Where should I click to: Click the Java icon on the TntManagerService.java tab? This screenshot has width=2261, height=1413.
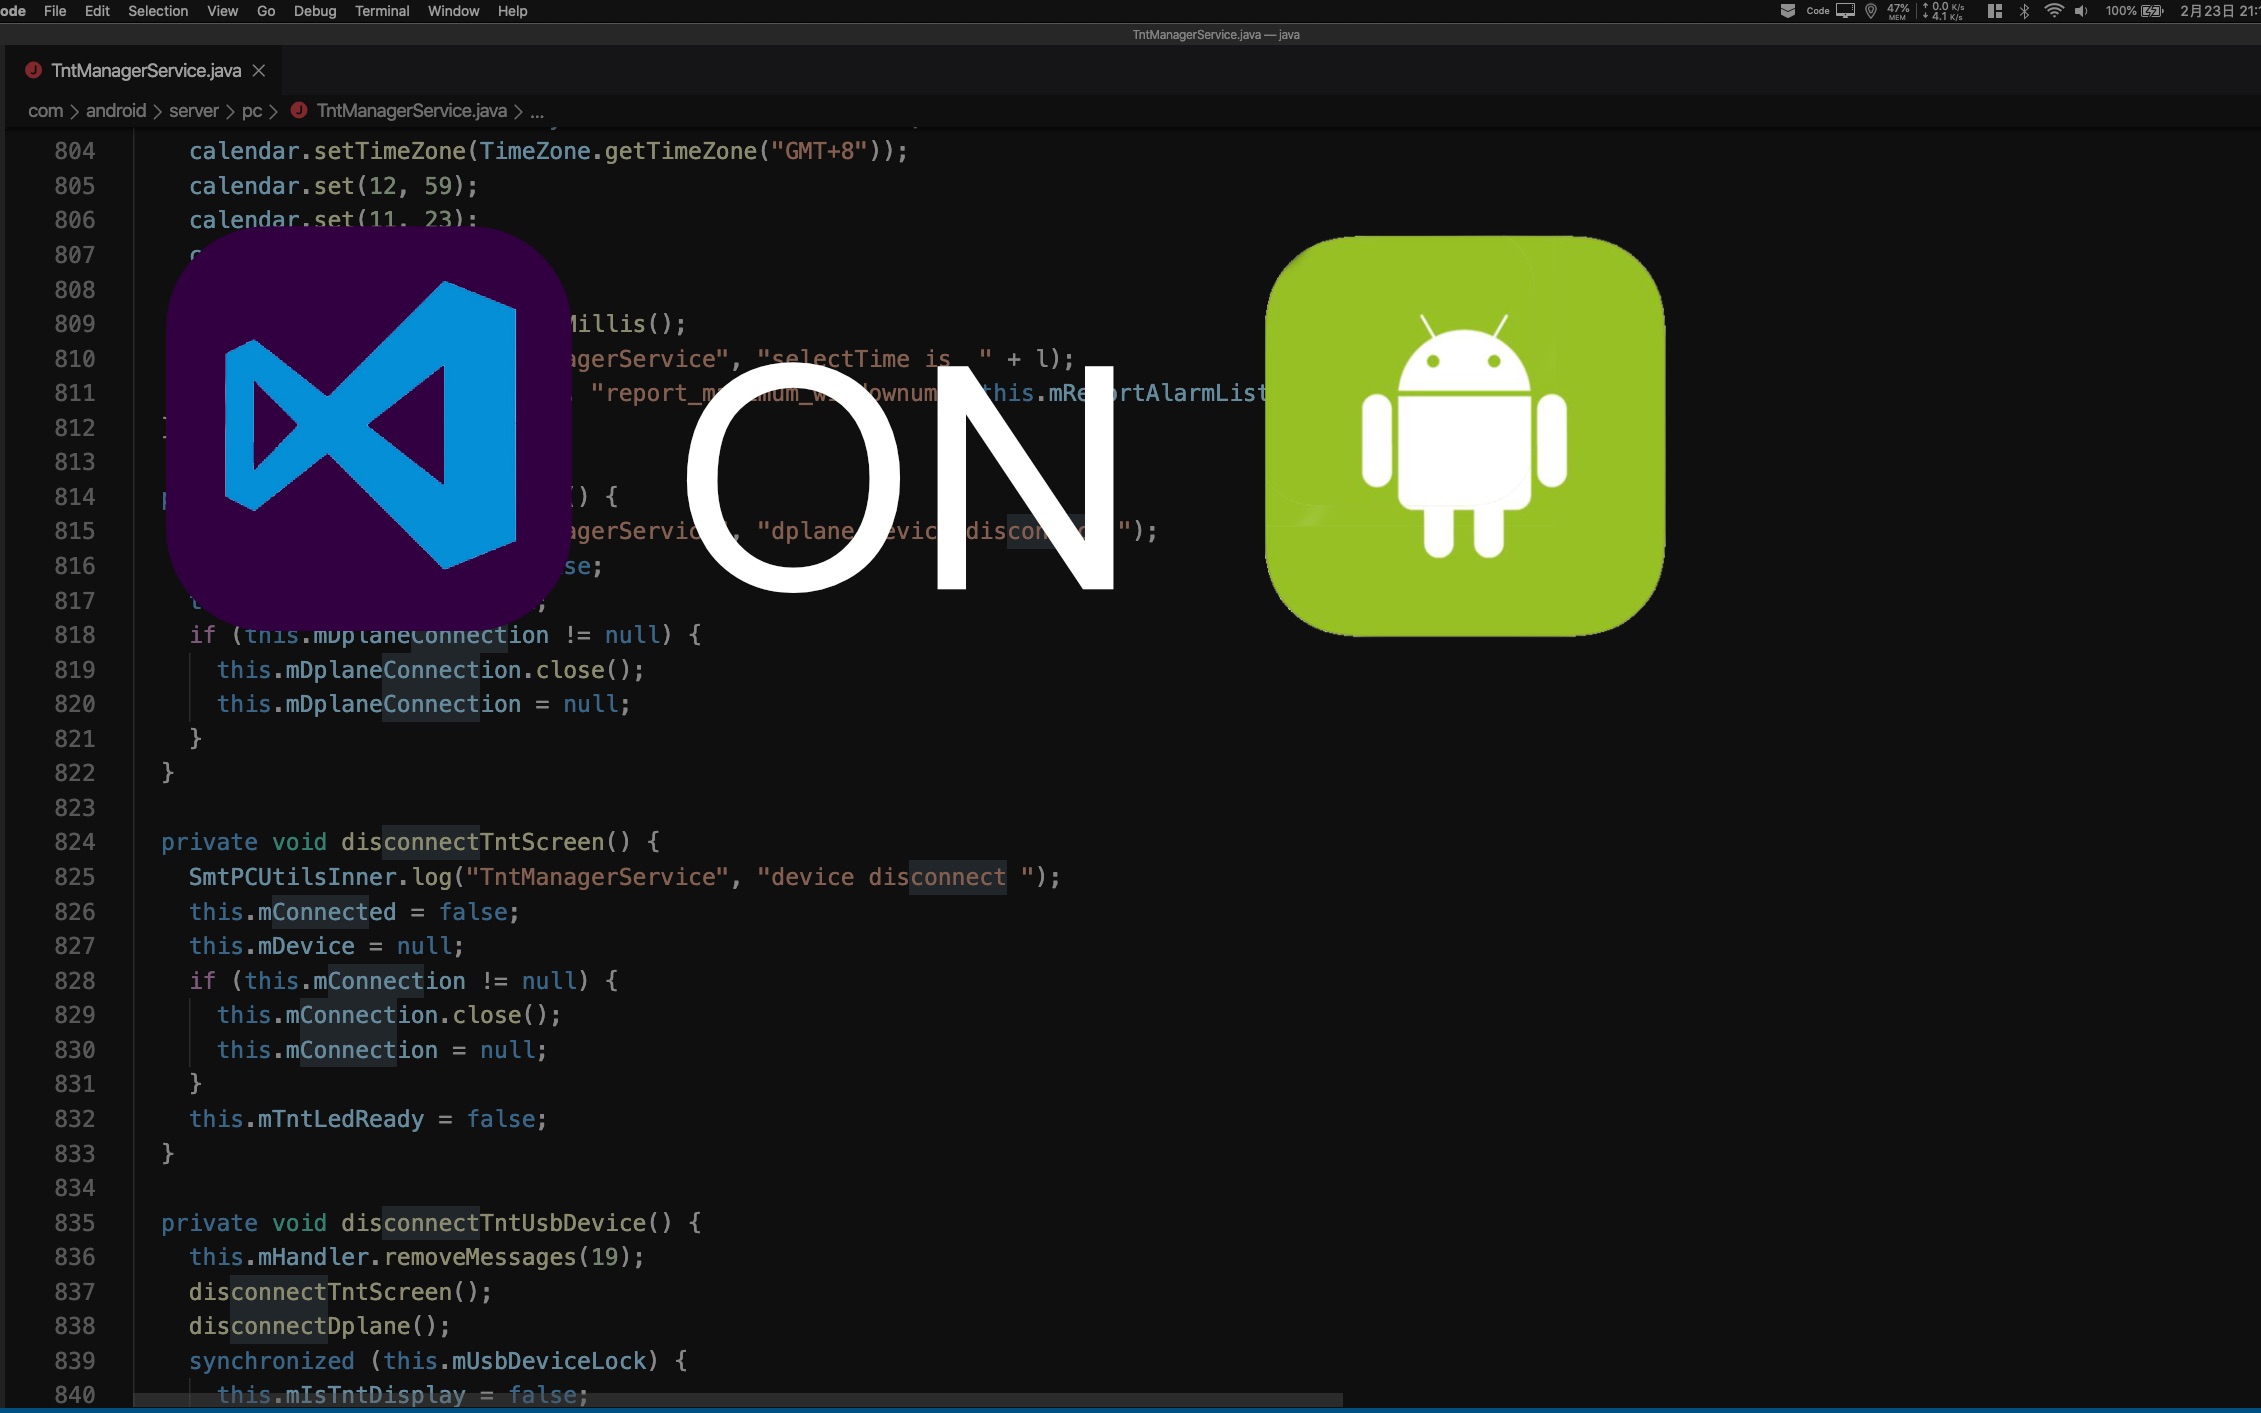[x=33, y=69]
